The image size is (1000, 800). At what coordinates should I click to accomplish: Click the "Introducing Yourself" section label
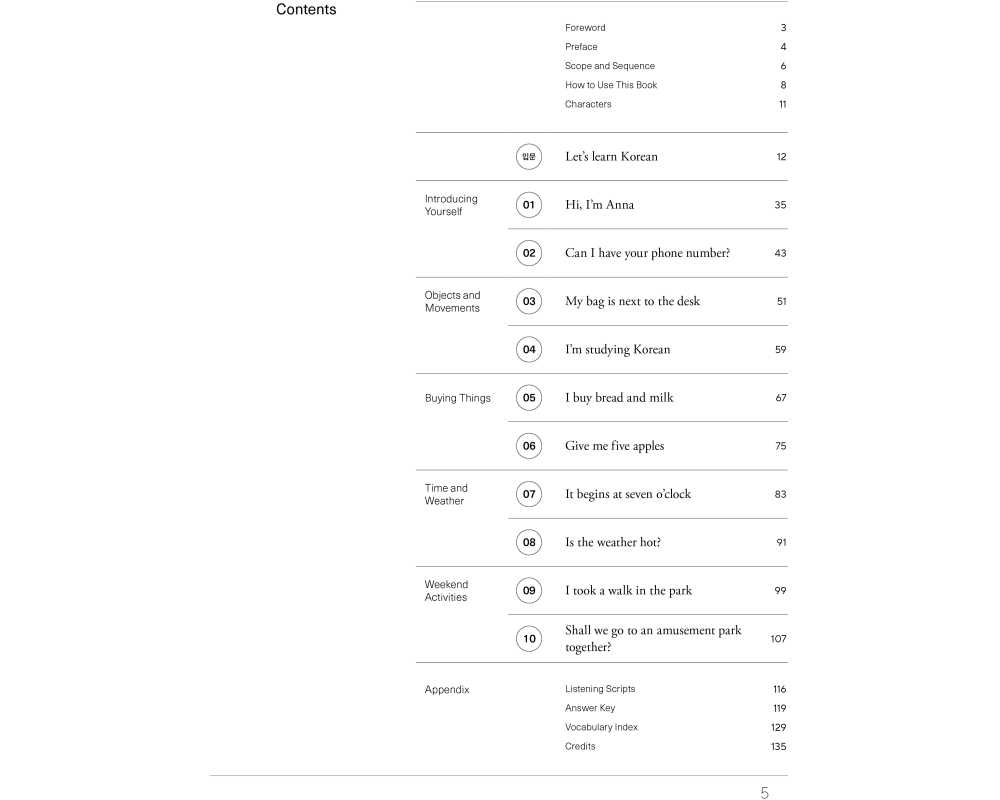pyautogui.click(x=451, y=205)
